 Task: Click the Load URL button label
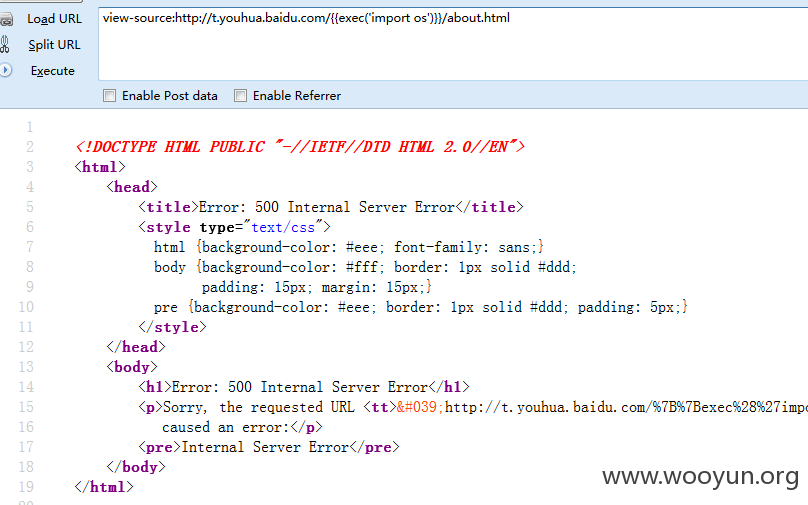click(54, 19)
